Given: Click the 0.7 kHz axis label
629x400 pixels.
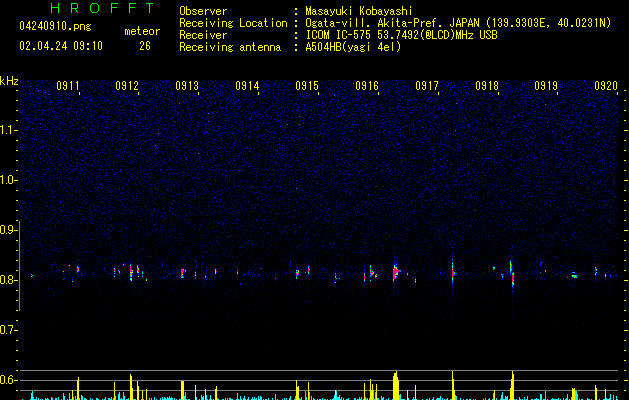Looking at the screenshot, I should (x=9, y=330).
